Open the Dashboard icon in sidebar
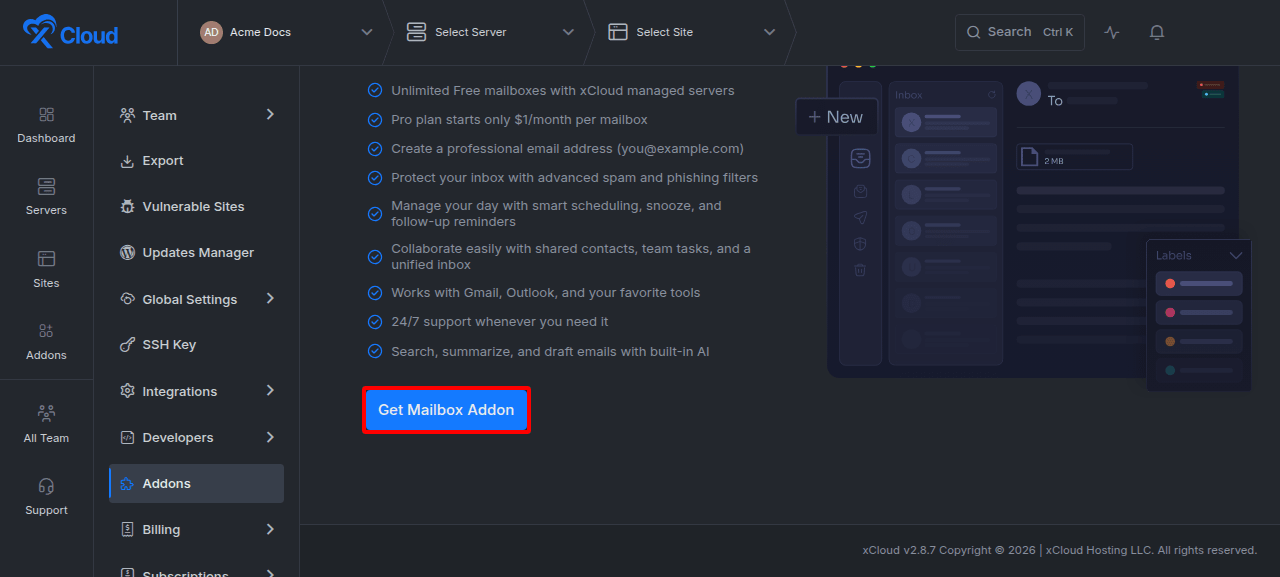 coord(46,115)
